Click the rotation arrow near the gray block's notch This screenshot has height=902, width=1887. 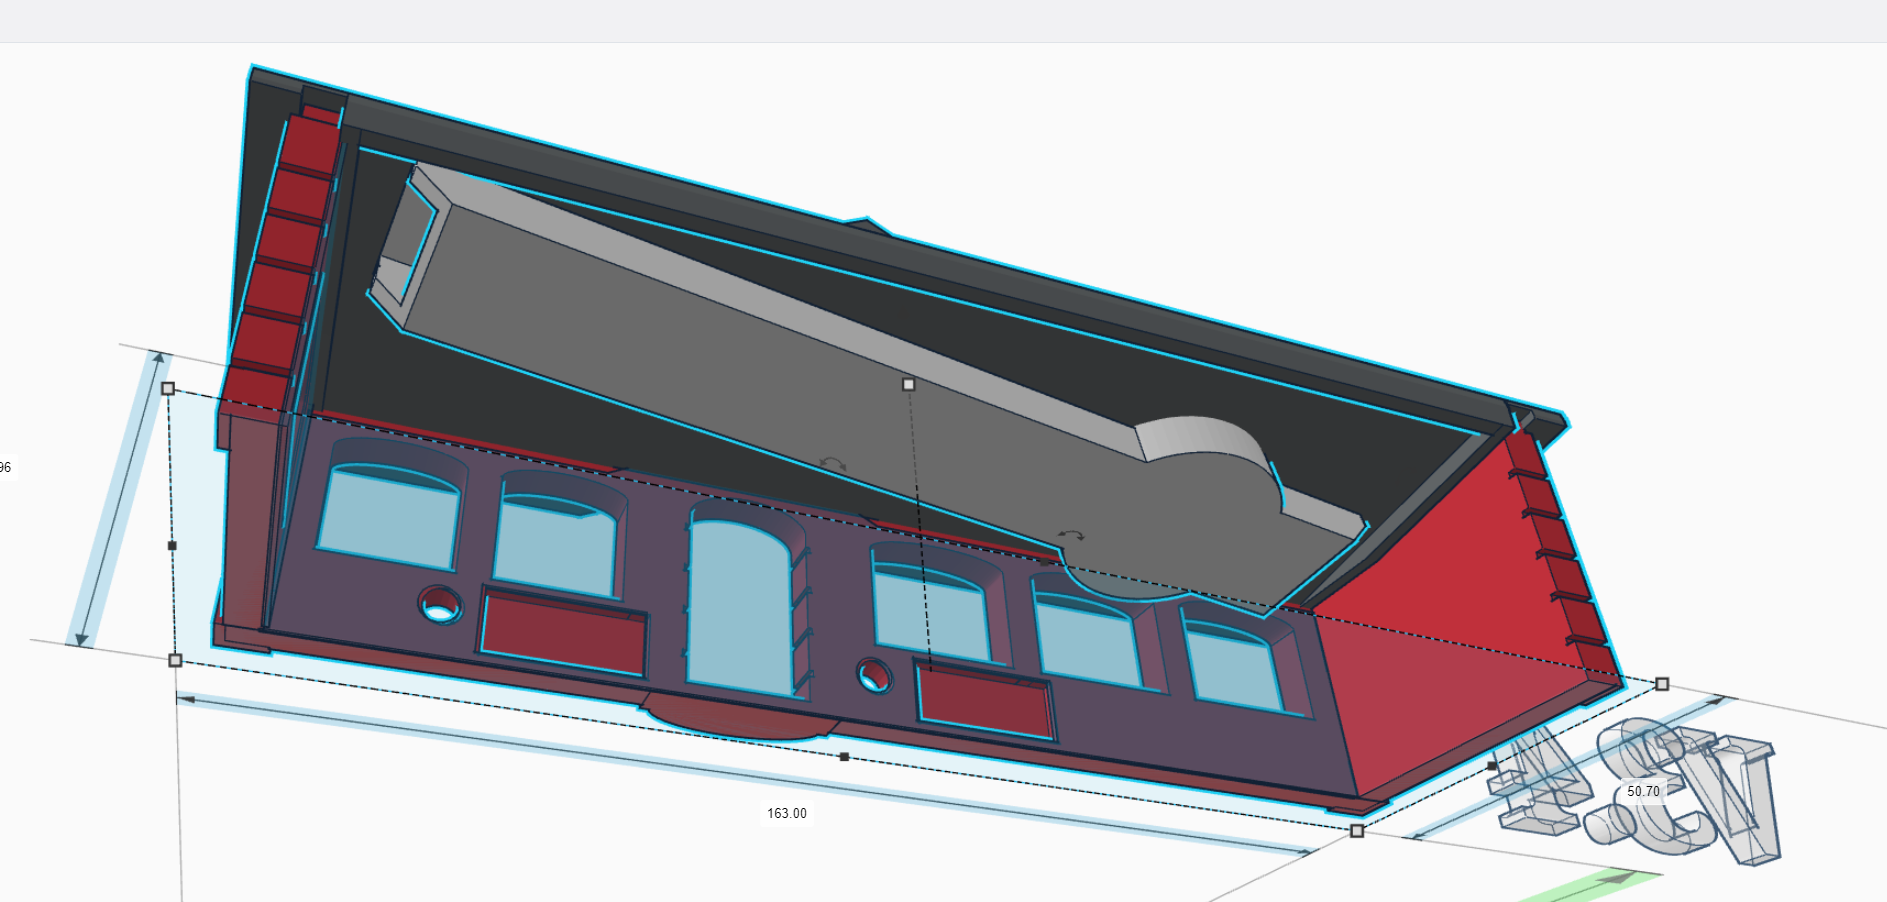coord(1072,536)
